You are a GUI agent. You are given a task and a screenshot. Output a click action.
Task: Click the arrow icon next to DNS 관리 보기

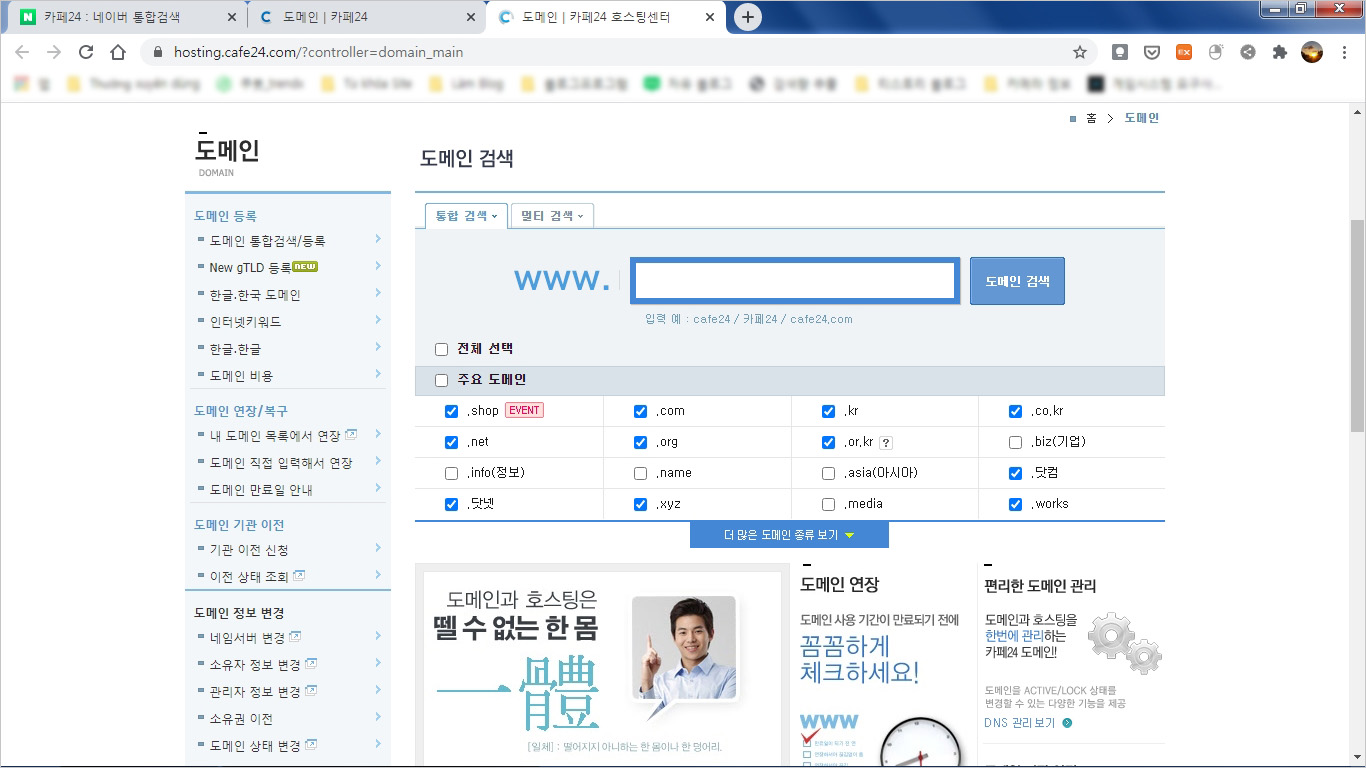(x=1067, y=723)
